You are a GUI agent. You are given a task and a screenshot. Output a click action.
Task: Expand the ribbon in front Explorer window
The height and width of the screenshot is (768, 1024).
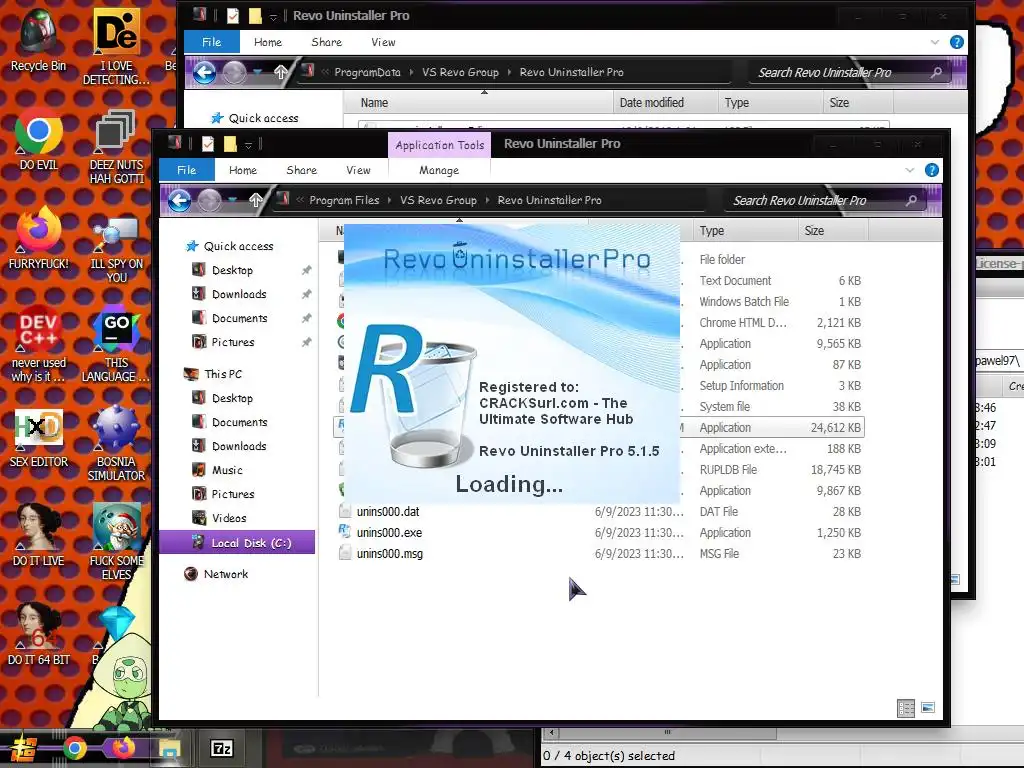point(910,170)
